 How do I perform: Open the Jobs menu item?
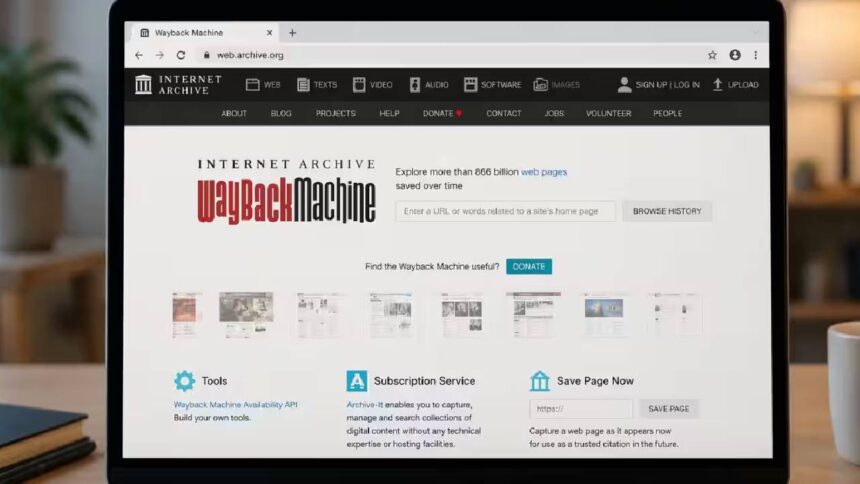(554, 114)
